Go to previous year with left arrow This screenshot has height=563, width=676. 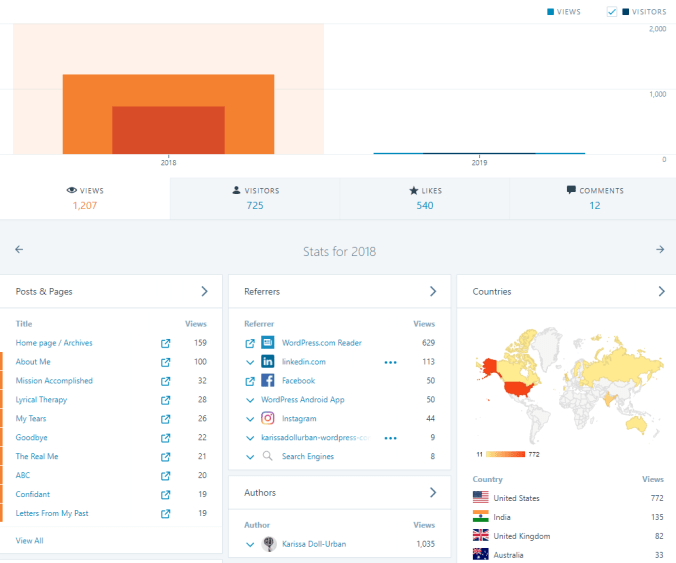coord(19,249)
